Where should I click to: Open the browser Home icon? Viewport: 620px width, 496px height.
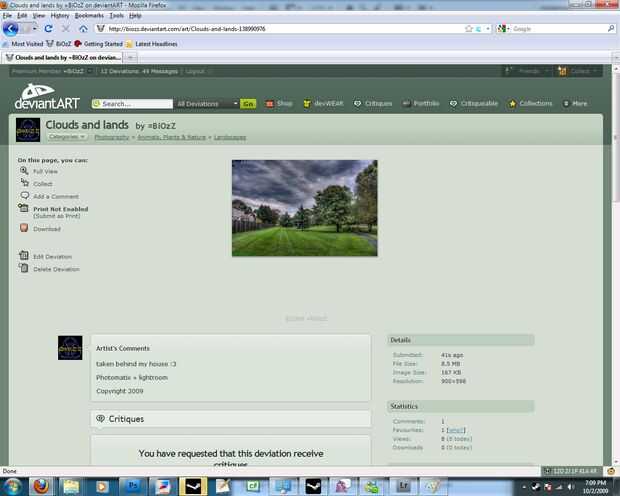point(83,28)
